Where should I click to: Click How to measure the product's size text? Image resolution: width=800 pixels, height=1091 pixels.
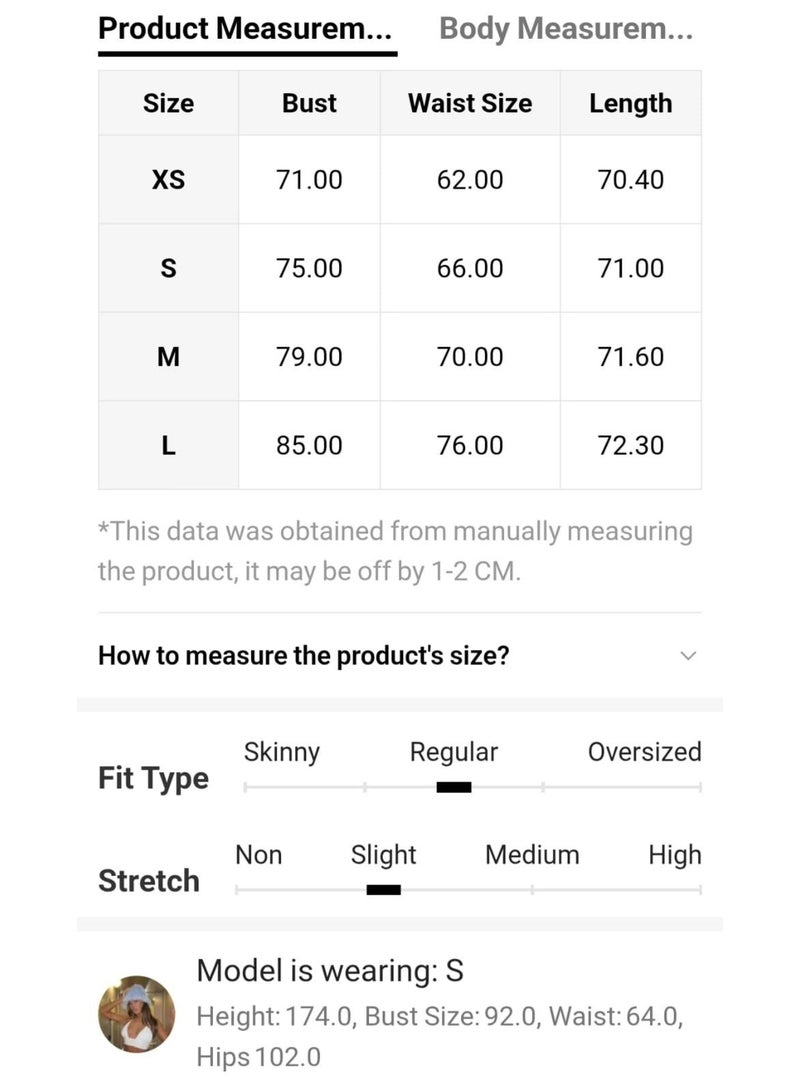pyautogui.click(x=304, y=656)
